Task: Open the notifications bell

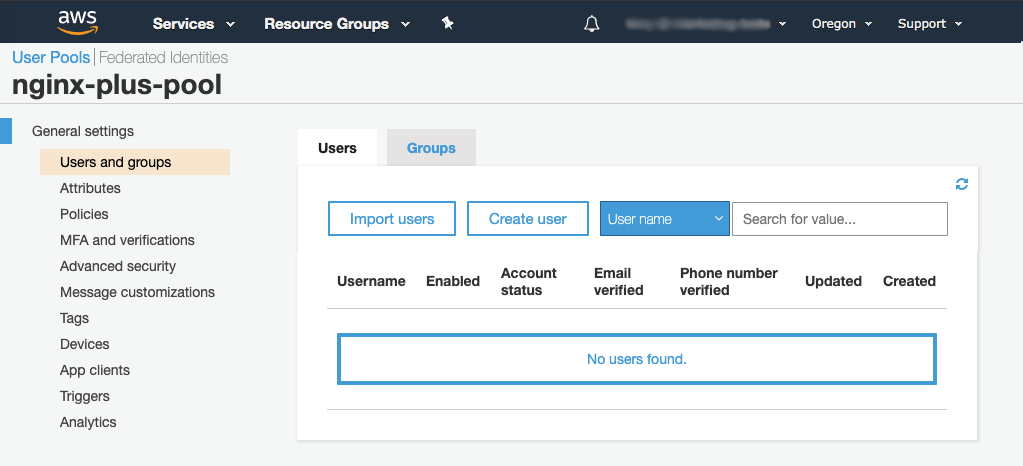Action: coord(591,24)
